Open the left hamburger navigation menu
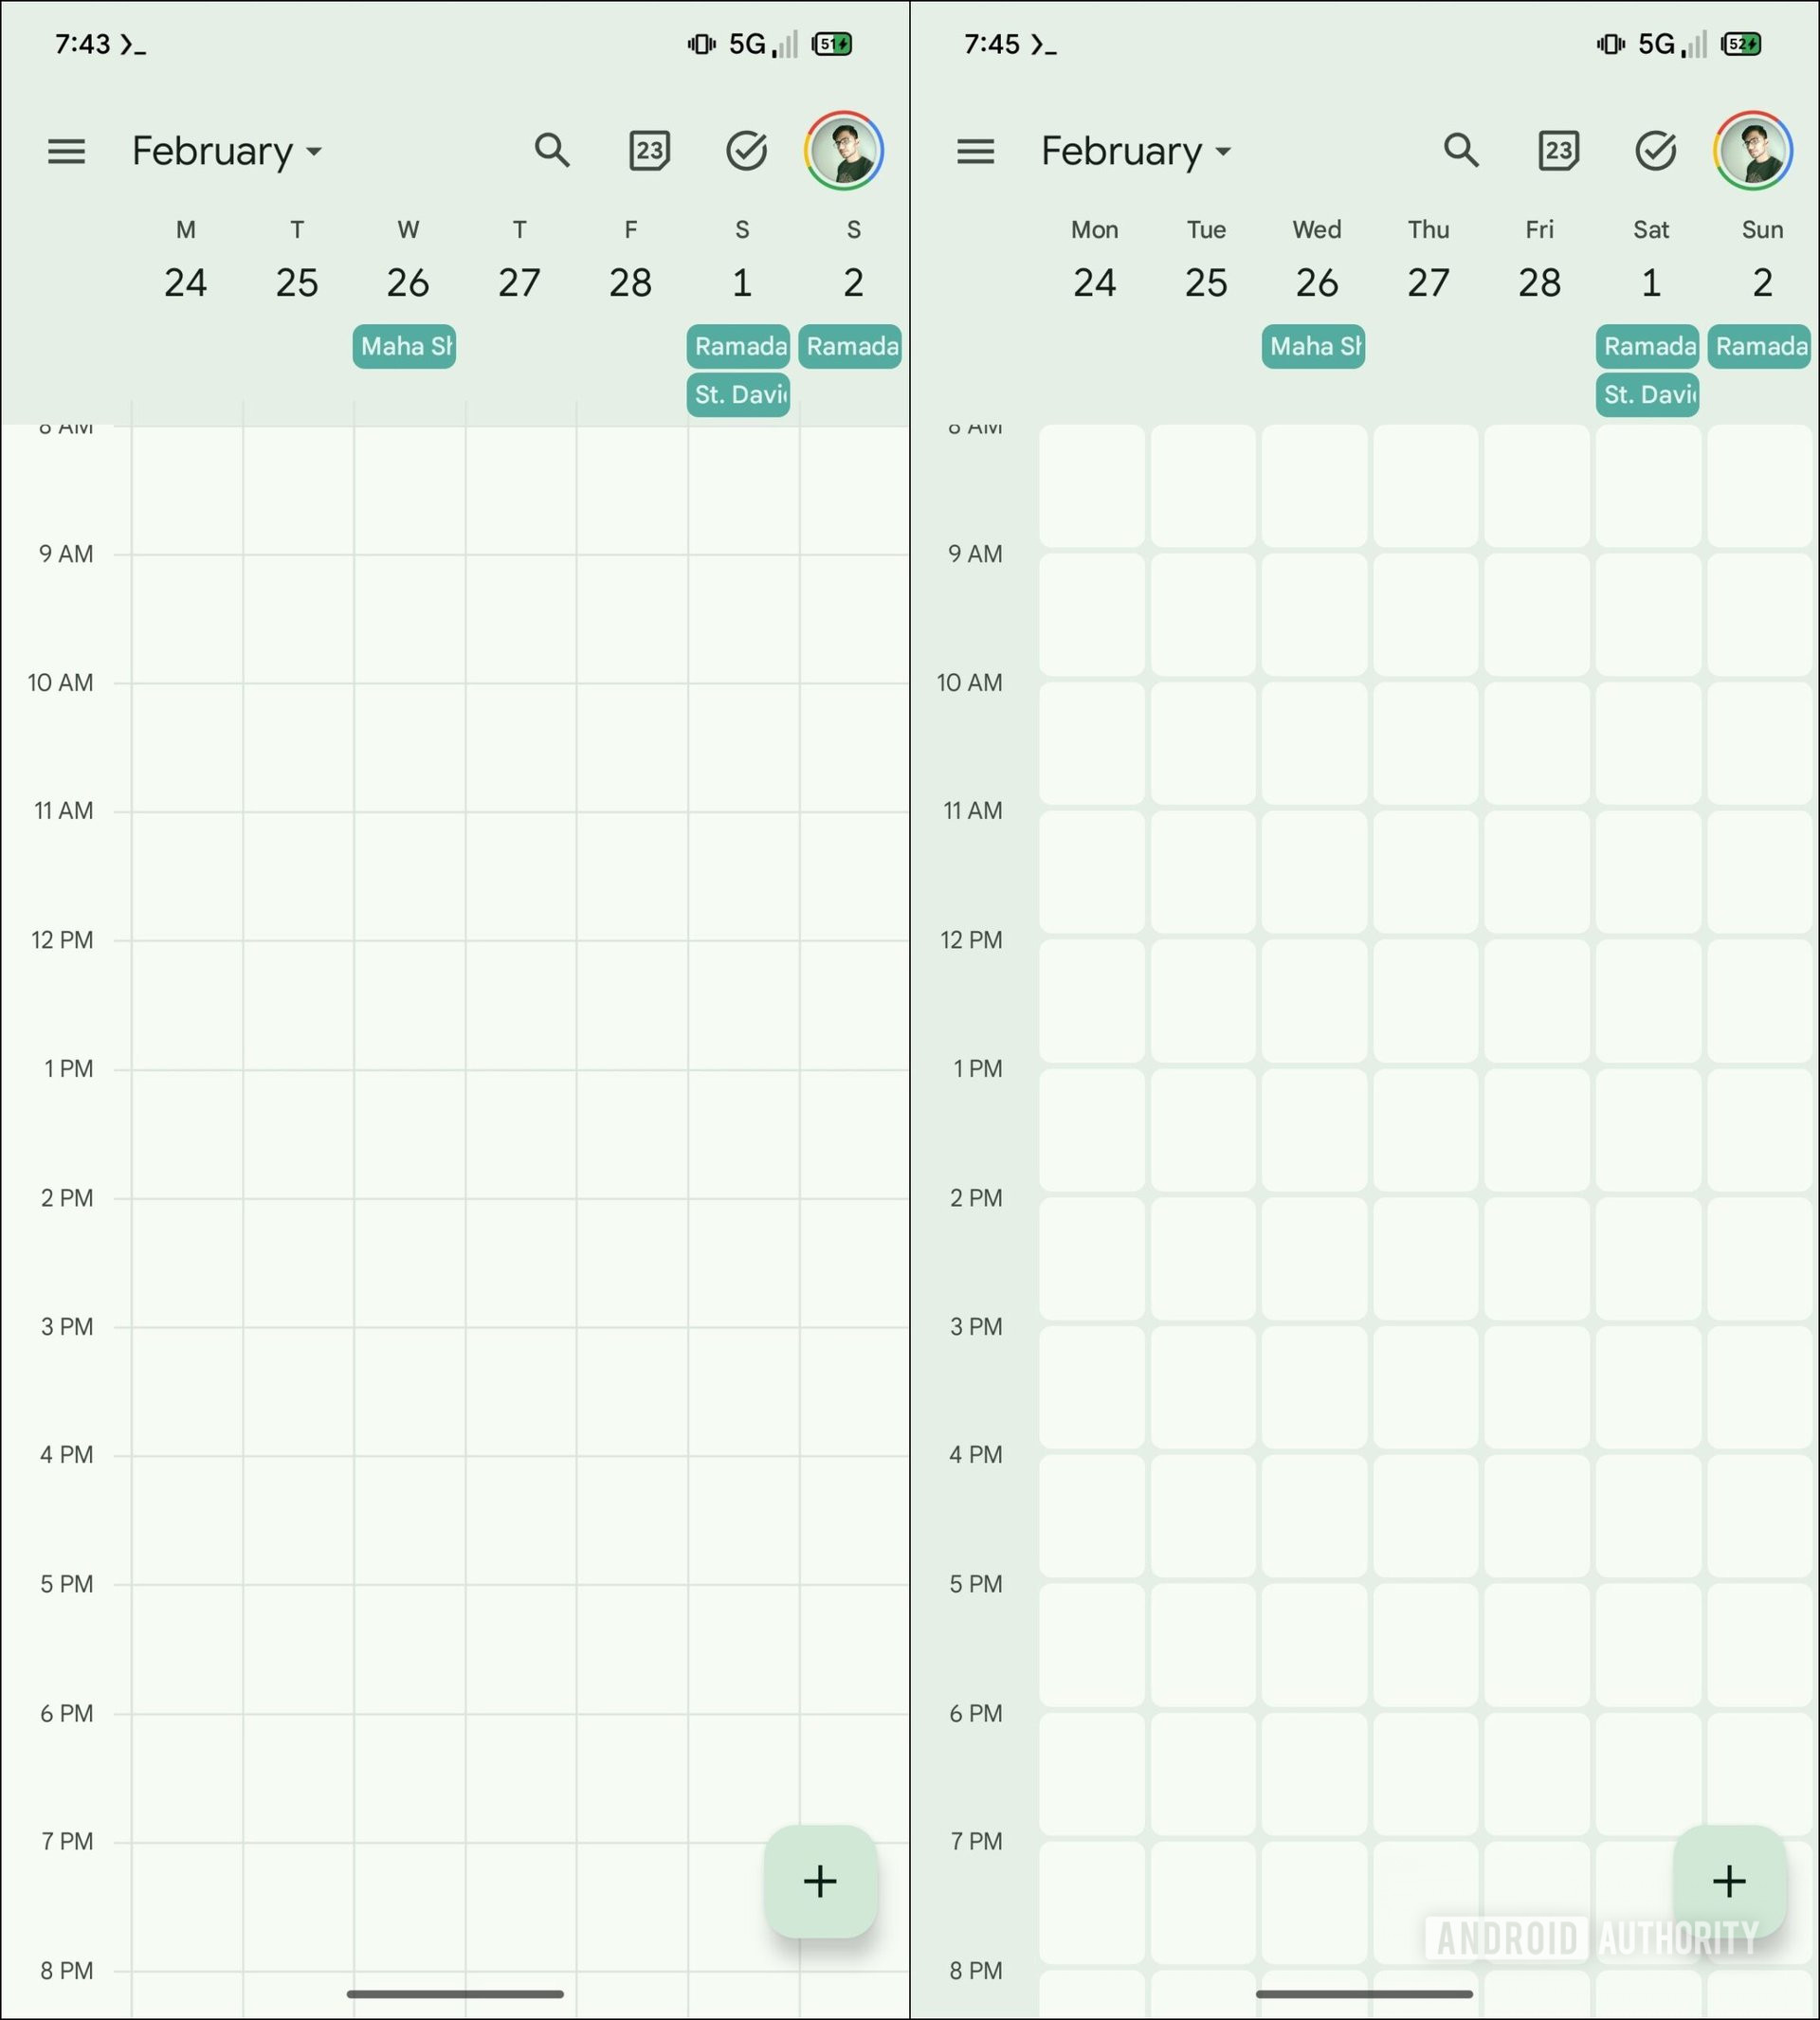1820x2020 pixels. [x=68, y=151]
